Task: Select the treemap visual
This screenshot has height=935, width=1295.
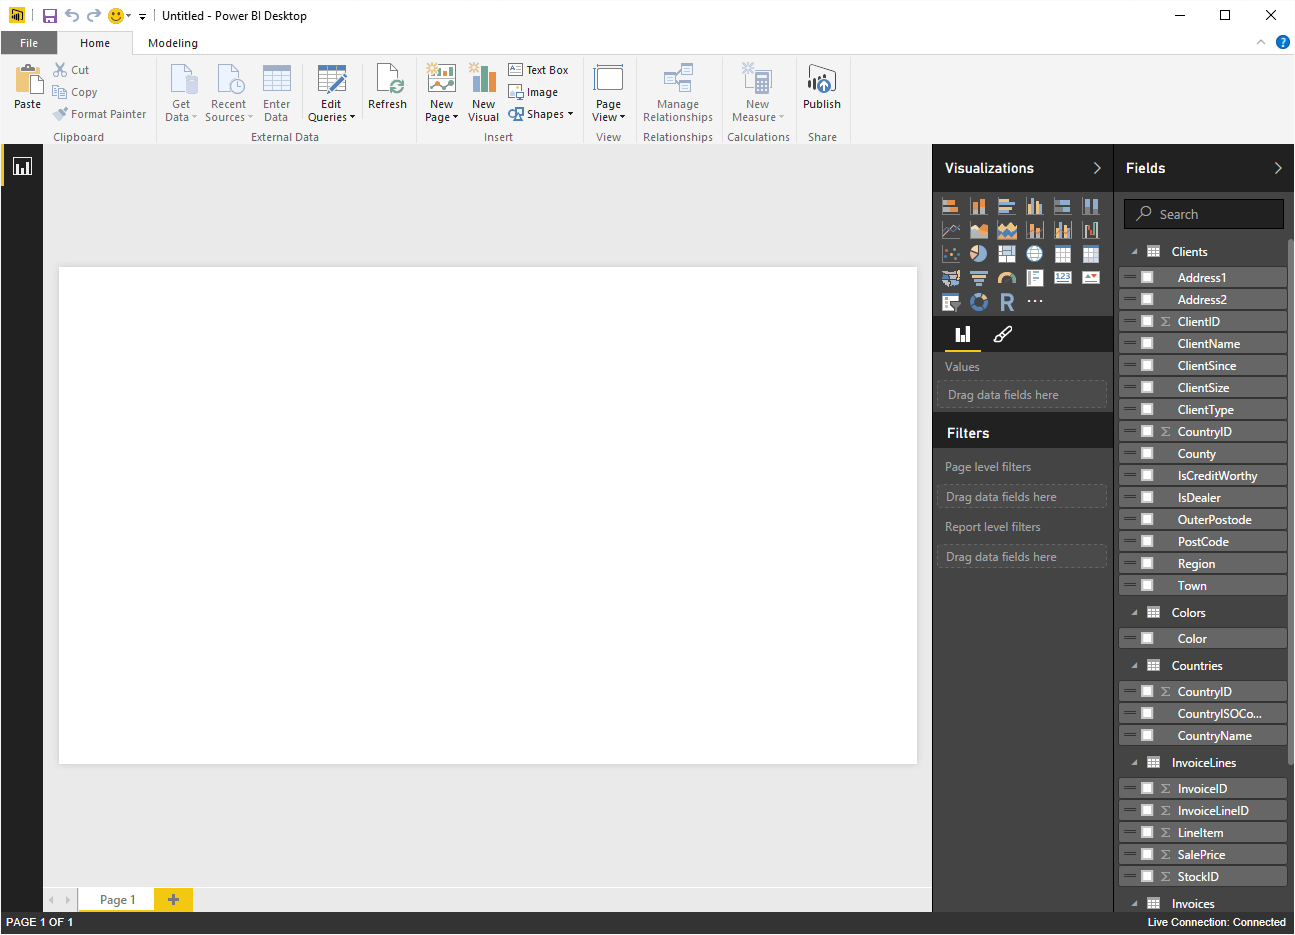Action: 1007,254
